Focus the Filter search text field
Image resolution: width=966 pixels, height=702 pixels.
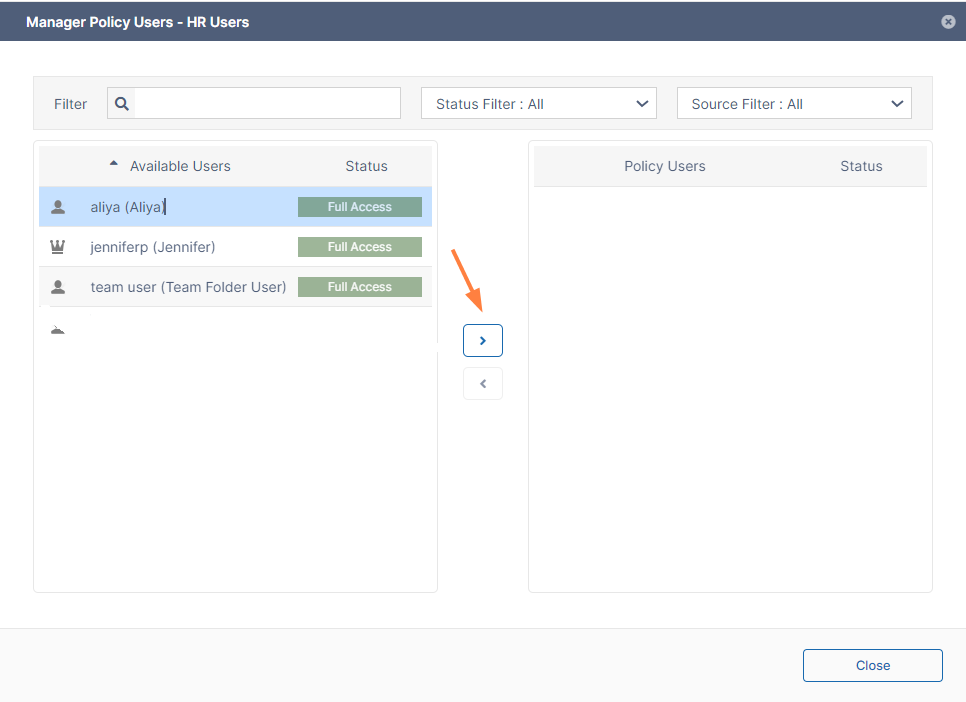[267, 104]
